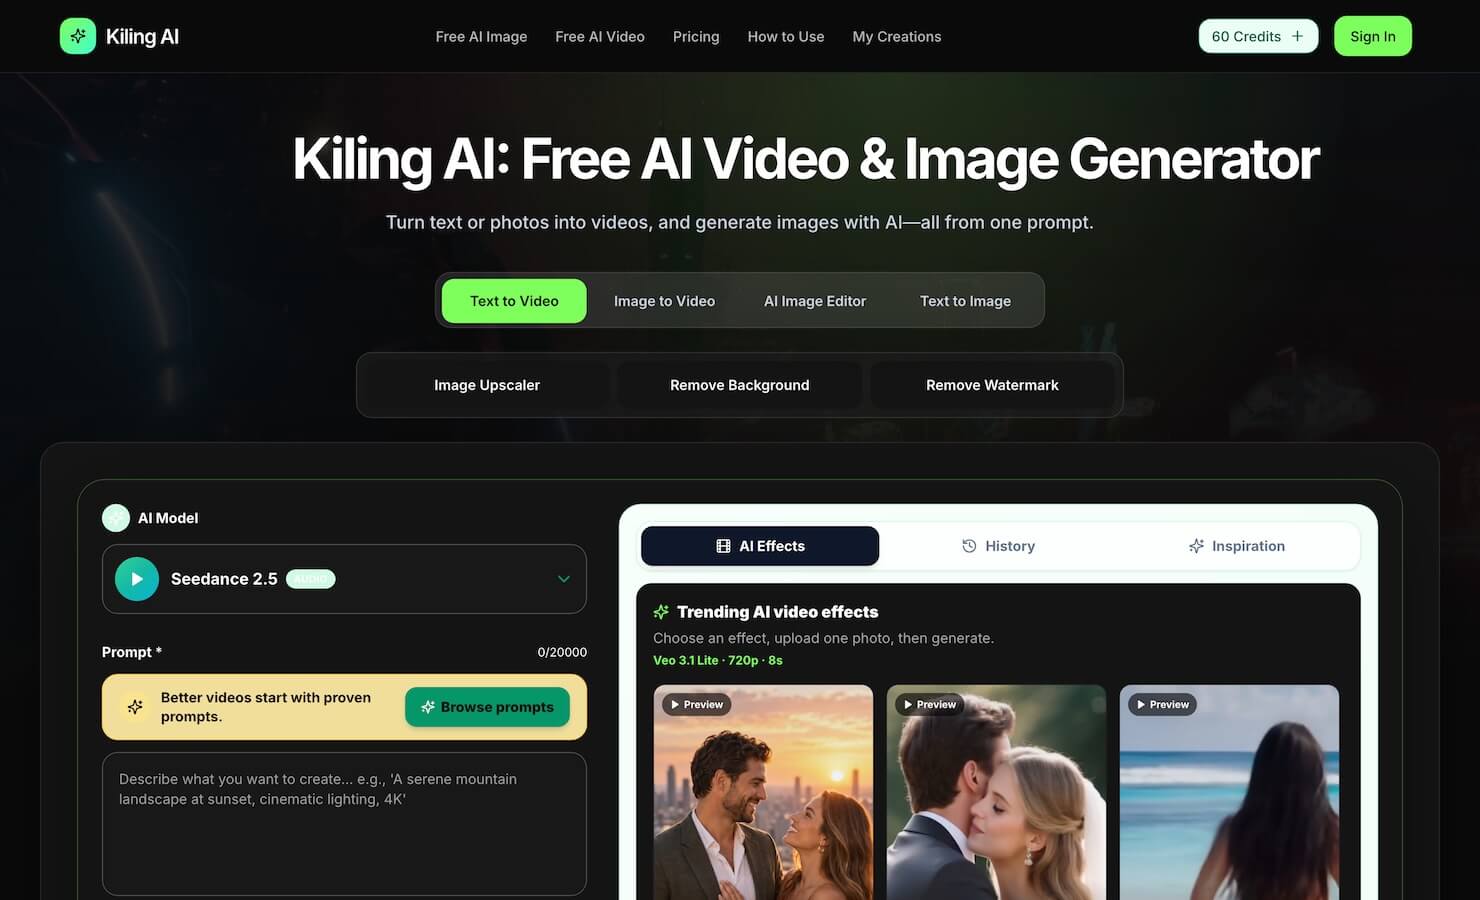
Task: Switch to the History tab
Action: pos(998,546)
